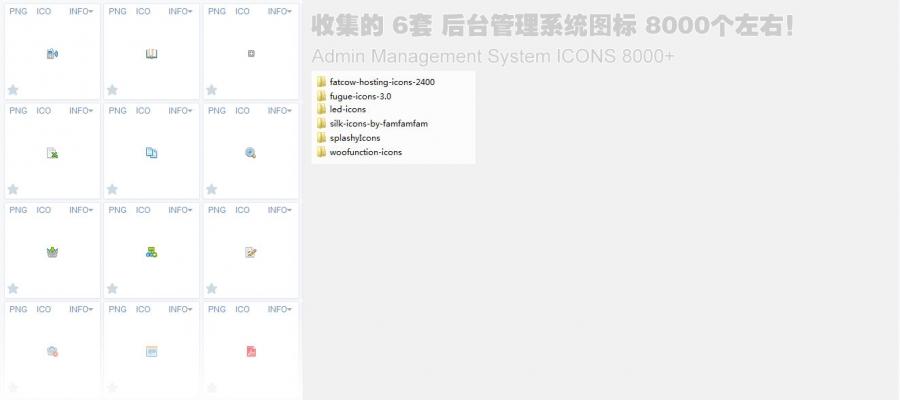Star the flowchart icon card
This screenshot has height=400, width=900.
[112, 288]
